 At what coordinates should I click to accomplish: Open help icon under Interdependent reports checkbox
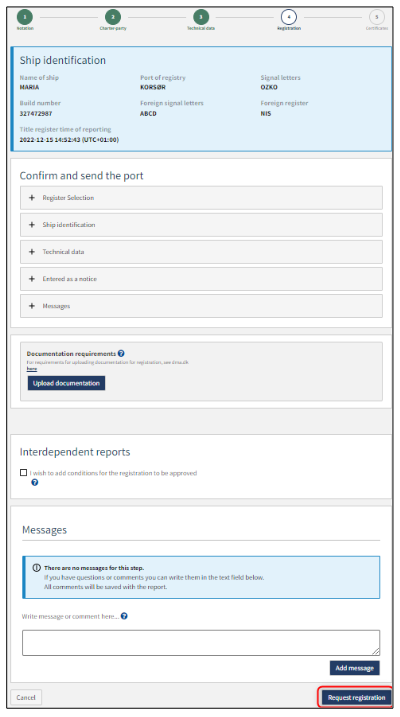(x=35, y=482)
